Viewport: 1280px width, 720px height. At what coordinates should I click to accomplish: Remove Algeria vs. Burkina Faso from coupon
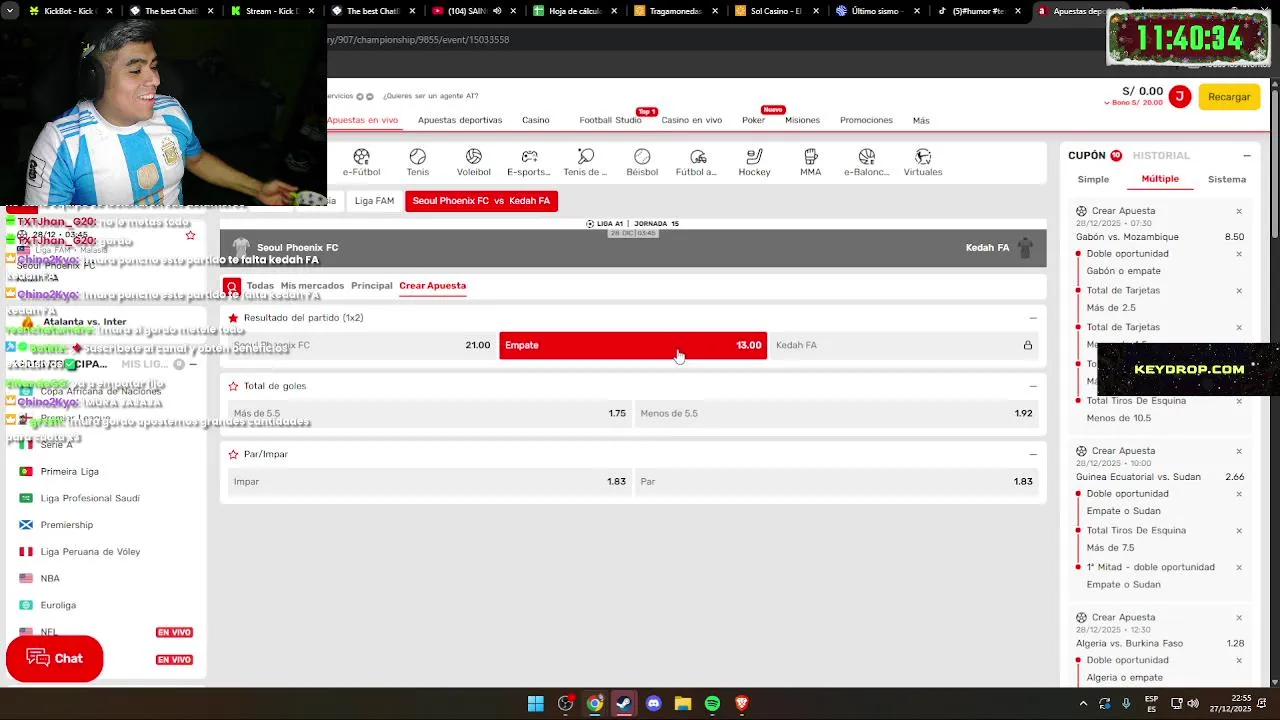click(x=1239, y=618)
